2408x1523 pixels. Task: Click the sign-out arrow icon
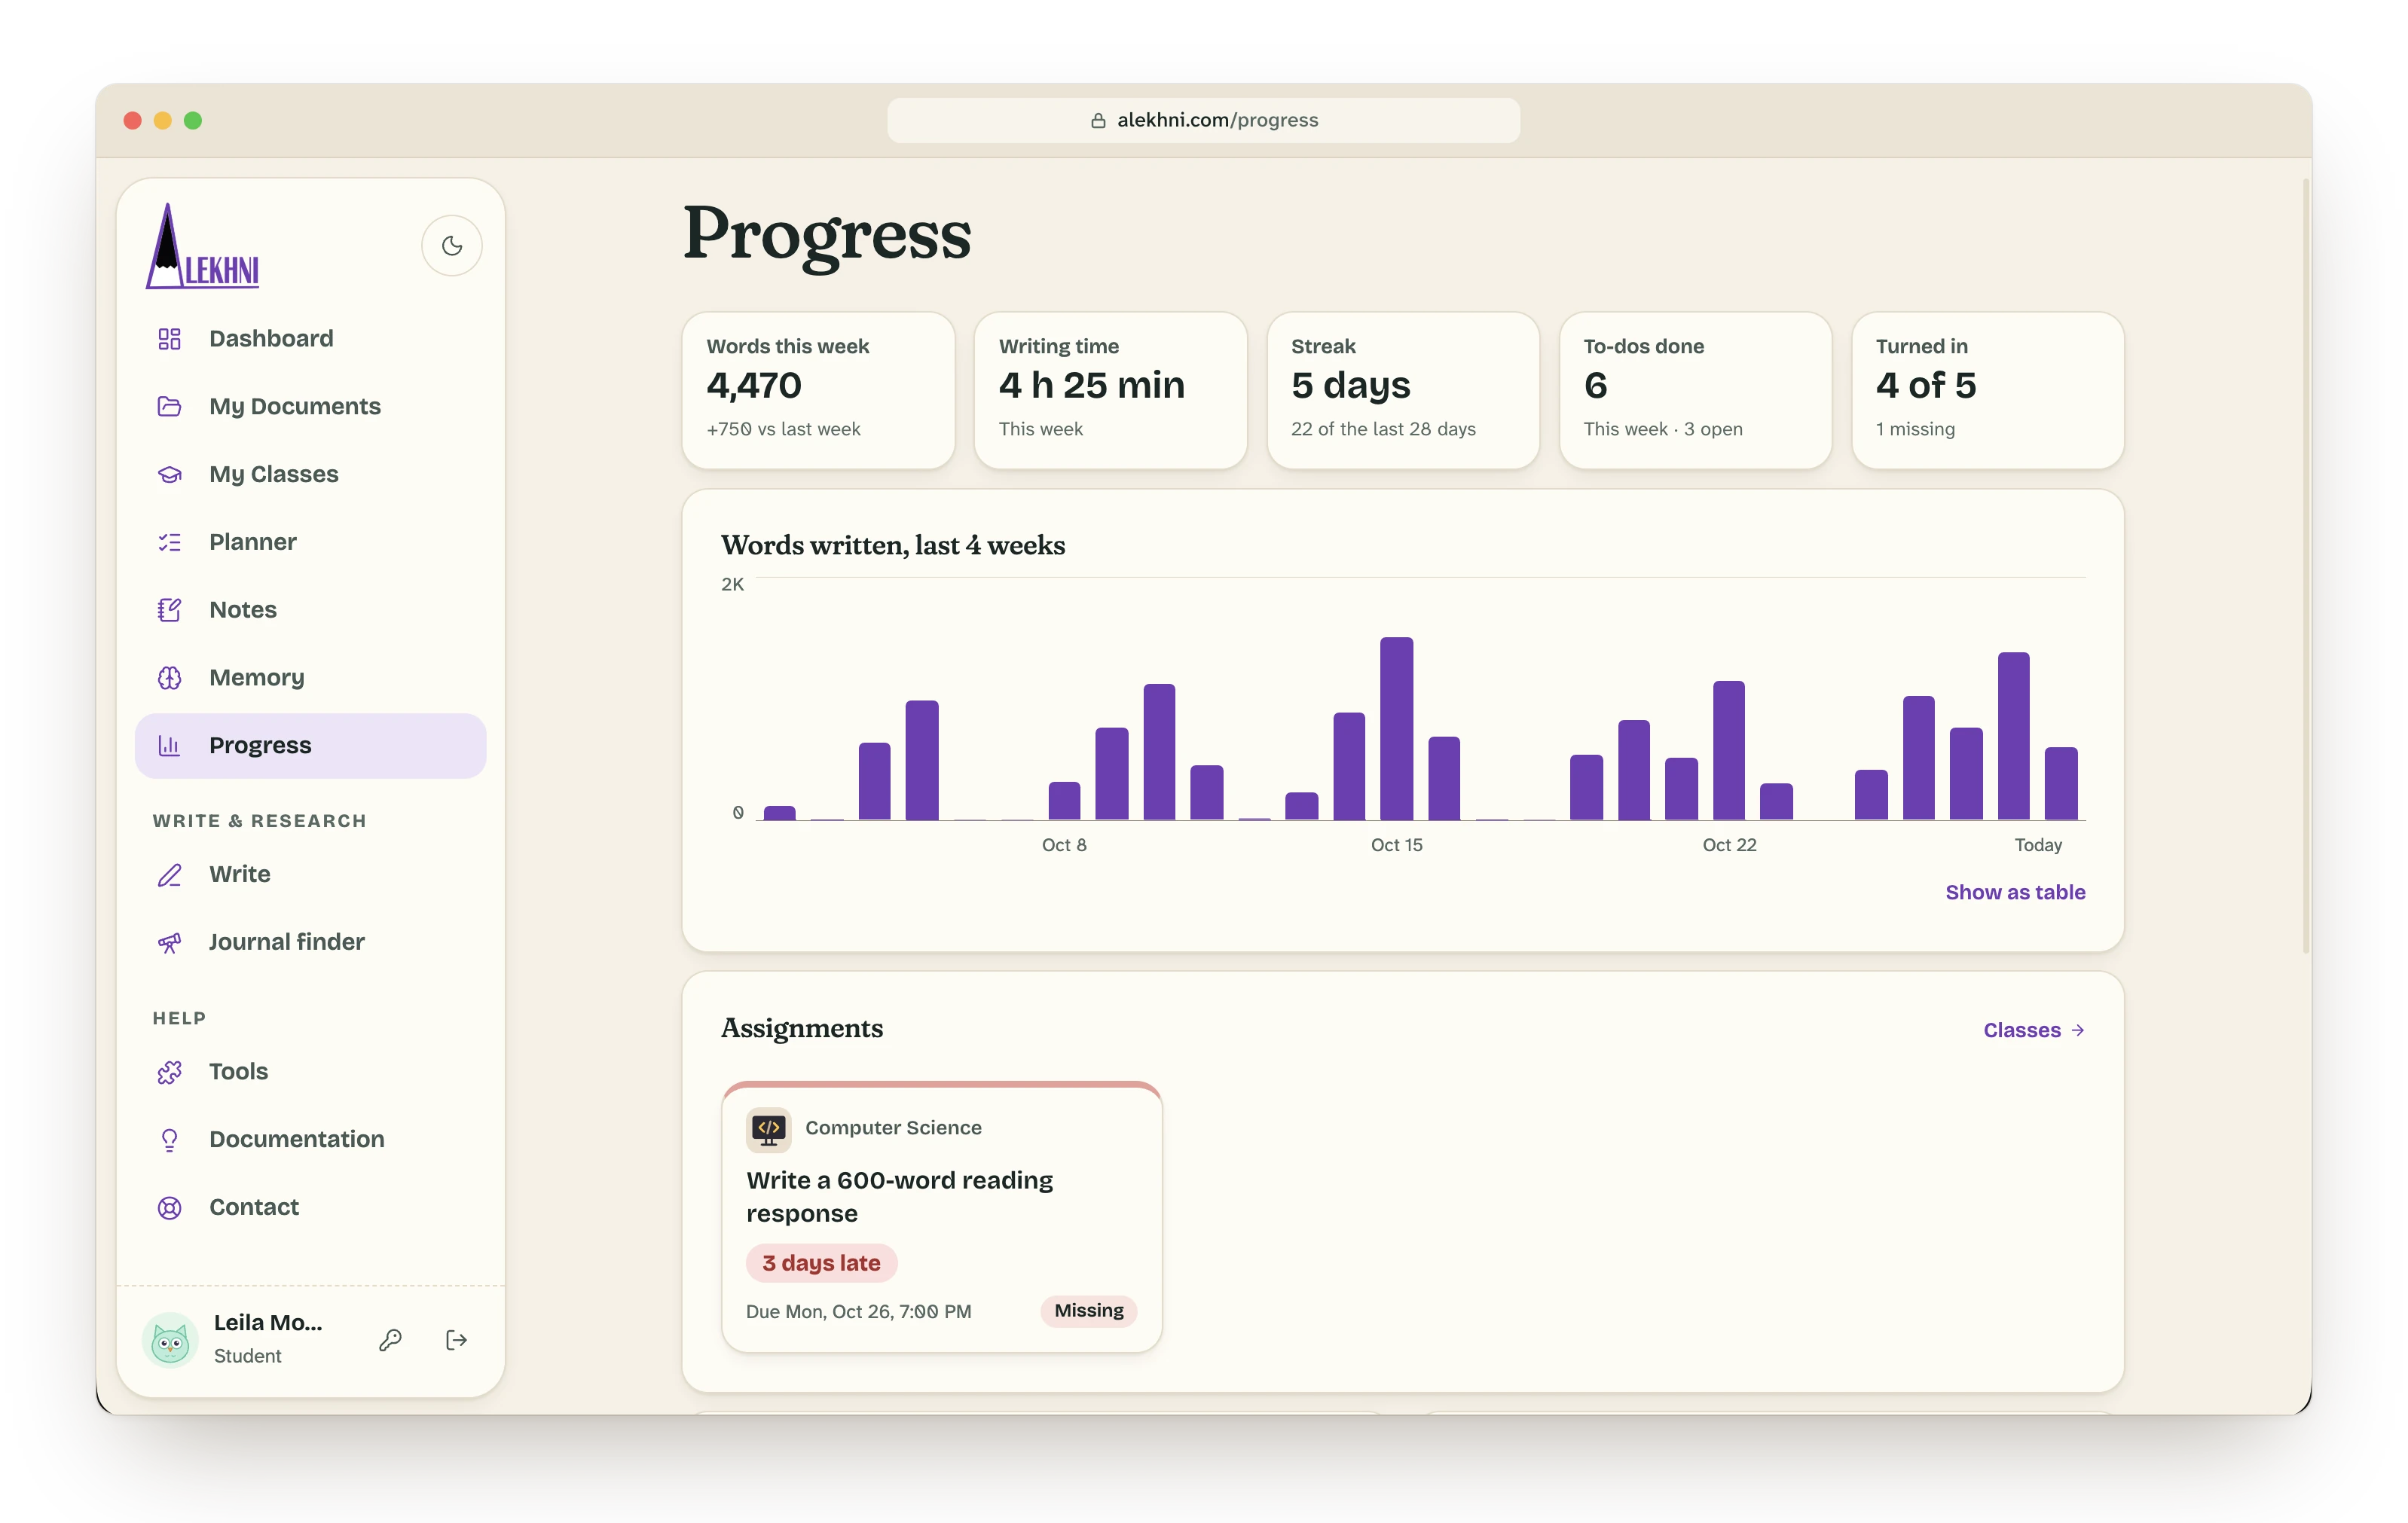point(456,1340)
